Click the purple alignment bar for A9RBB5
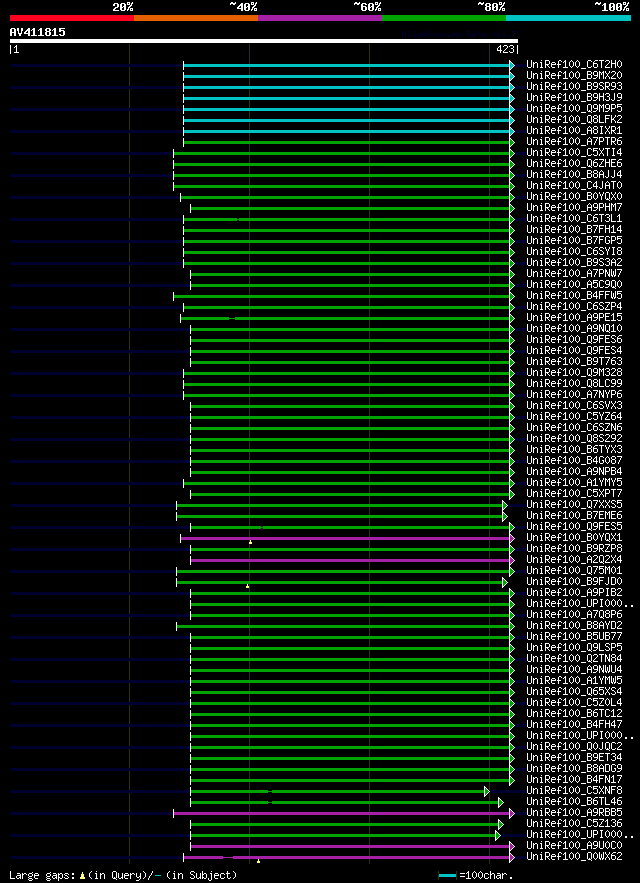The width and height of the screenshot is (640, 883). [x=342, y=814]
